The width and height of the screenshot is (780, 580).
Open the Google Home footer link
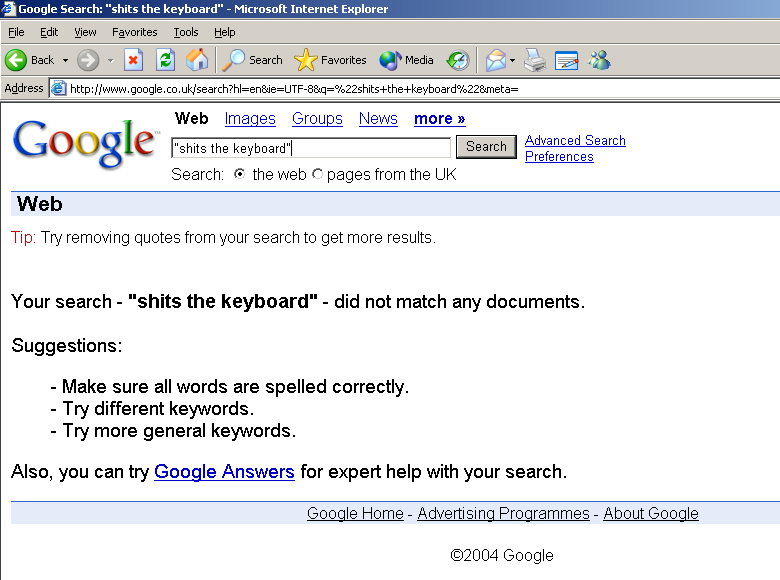[x=355, y=513]
